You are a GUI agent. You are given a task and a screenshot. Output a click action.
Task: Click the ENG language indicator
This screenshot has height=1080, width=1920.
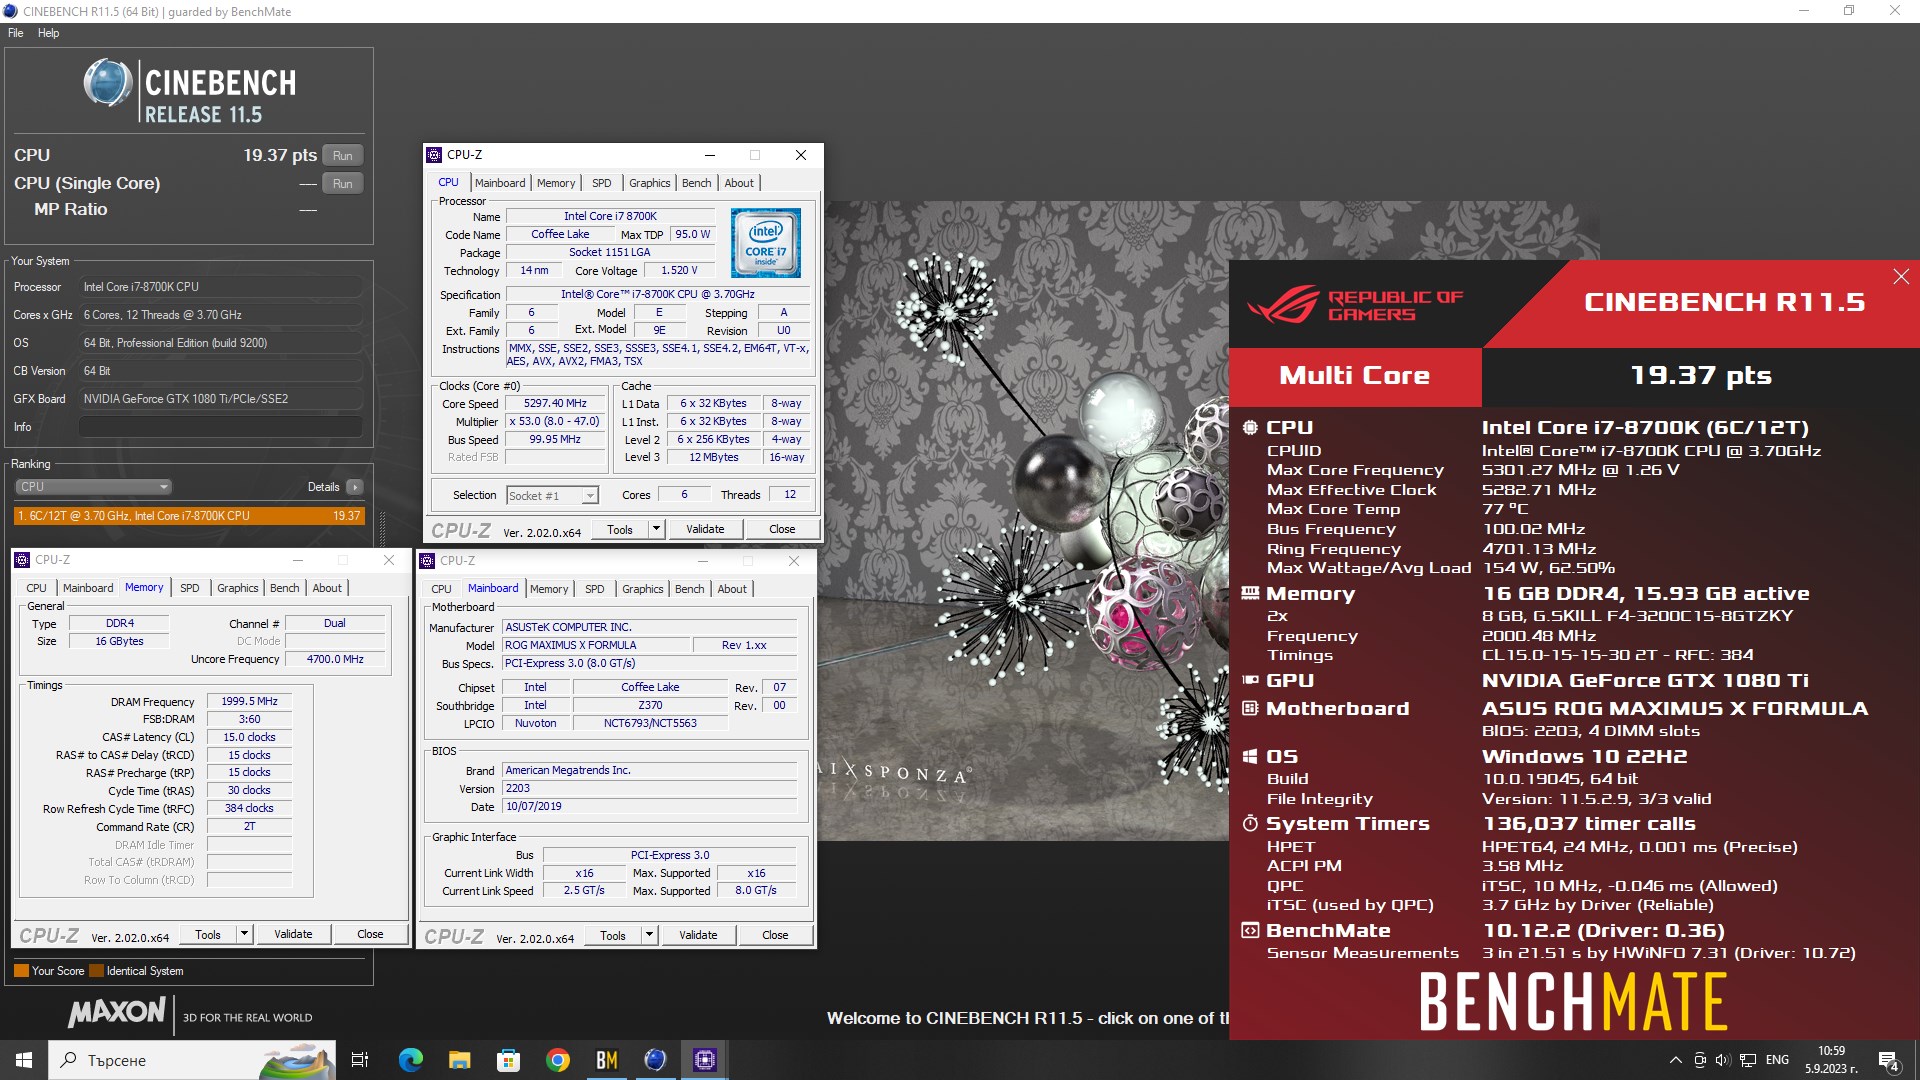click(x=1777, y=1060)
